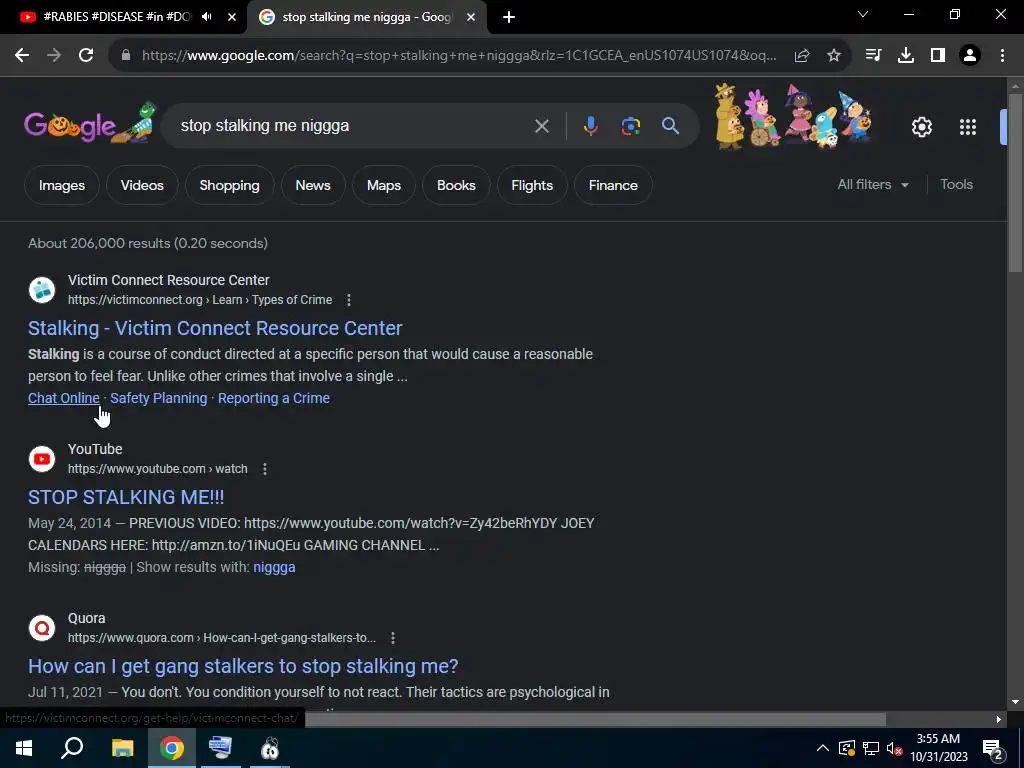Mute the YouTube tab audio

click(206, 17)
